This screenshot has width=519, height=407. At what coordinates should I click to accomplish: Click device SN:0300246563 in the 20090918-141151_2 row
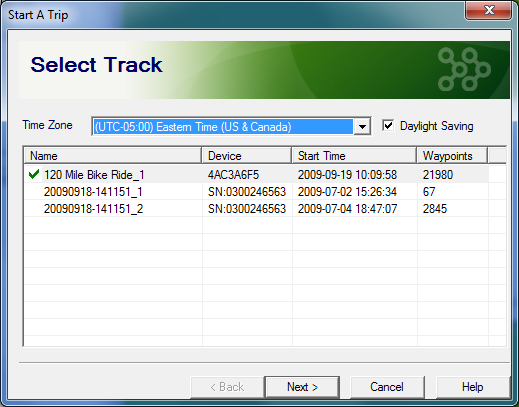tap(247, 209)
